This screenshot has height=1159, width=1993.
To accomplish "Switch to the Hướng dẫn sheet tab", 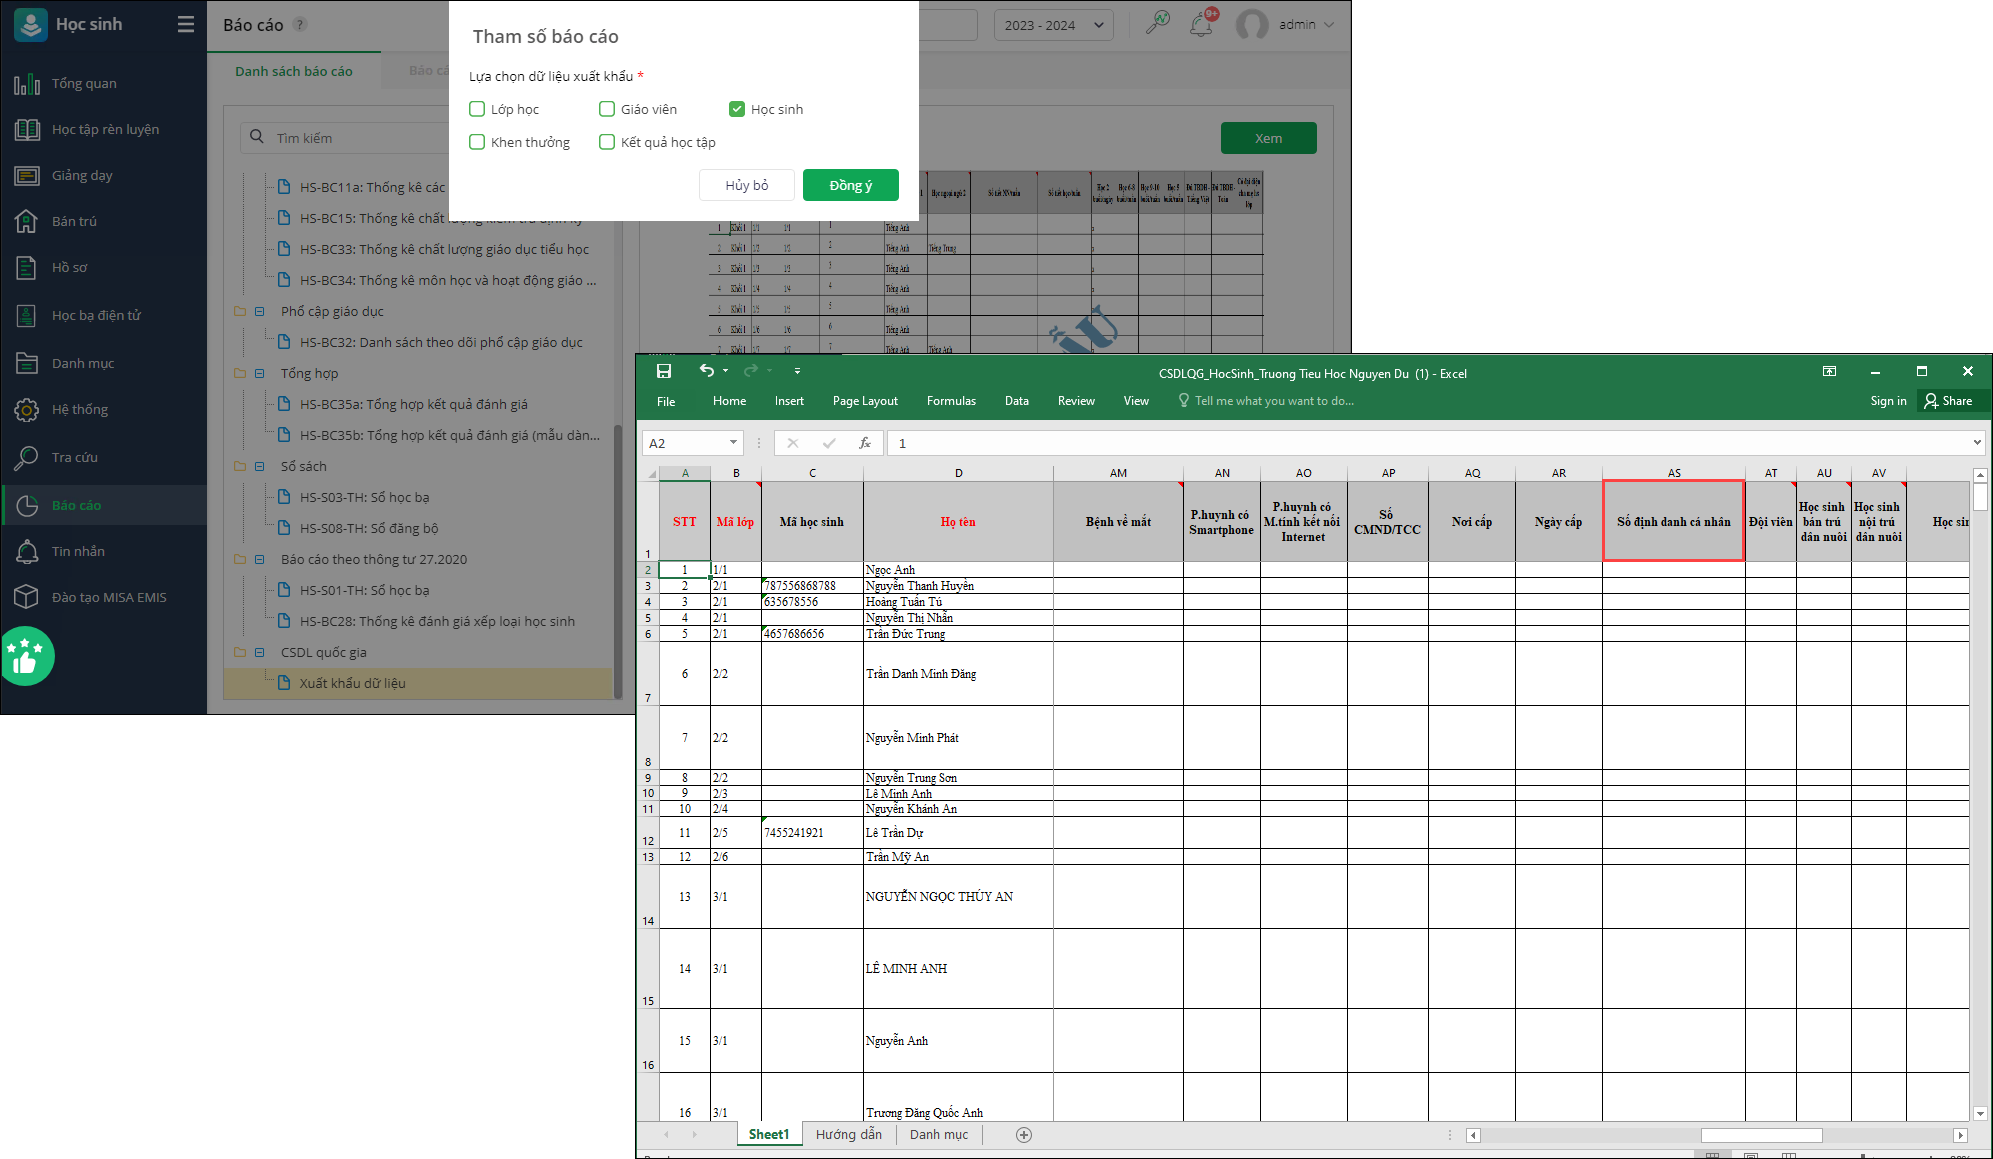I will pyautogui.click(x=848, y=1134).
